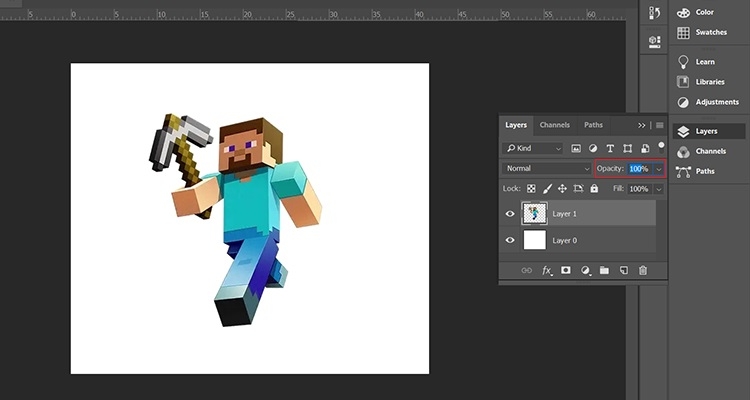Image resolution: width=750 pixels, height=400 pixels.
Task: Hide Layer 1 using its eye icon
Action: [x=510, y=213]
